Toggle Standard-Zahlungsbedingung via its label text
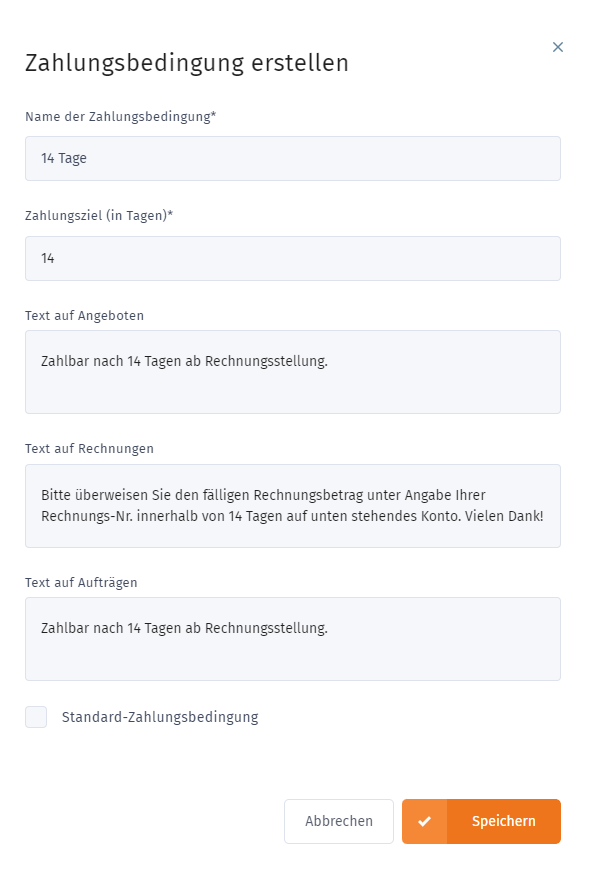 [159, 717]
